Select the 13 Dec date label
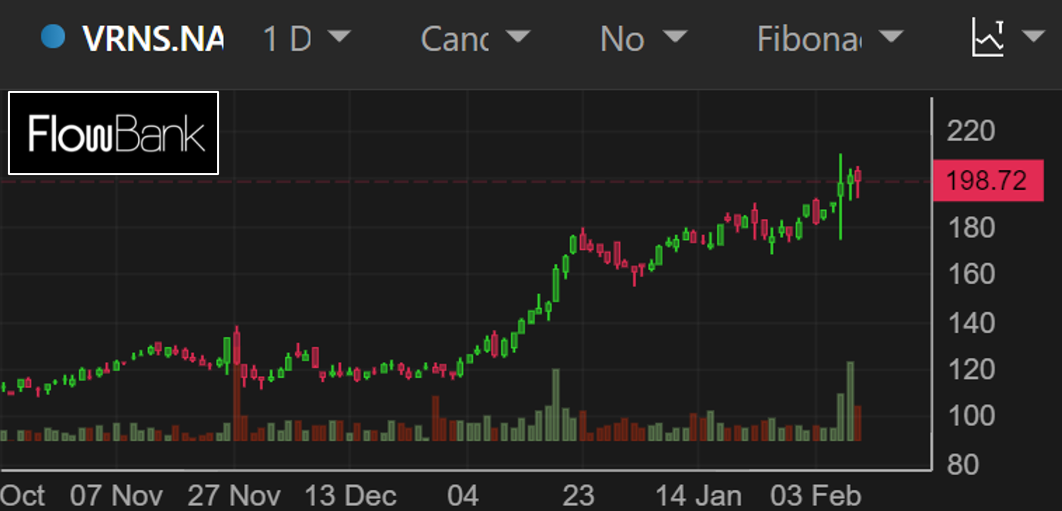The image size is (1062, 511). click(x=349, y=496)
